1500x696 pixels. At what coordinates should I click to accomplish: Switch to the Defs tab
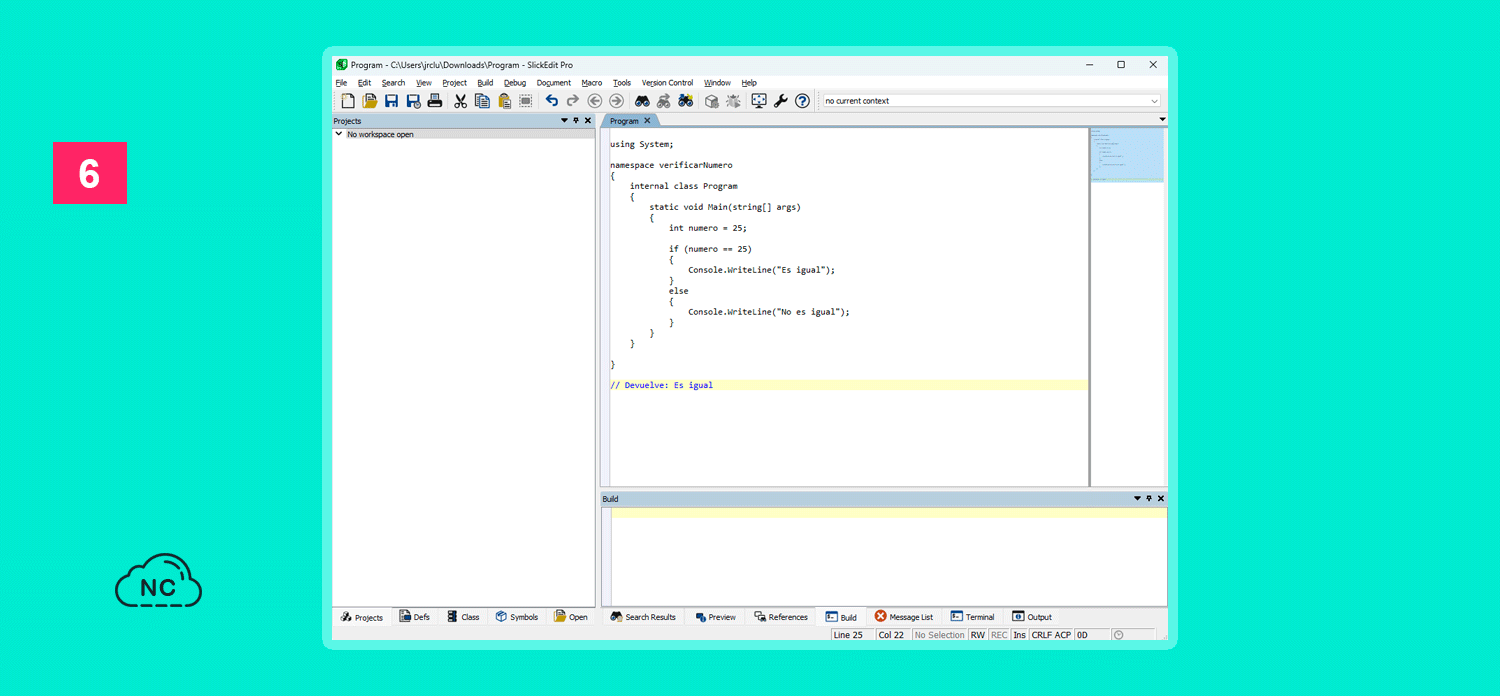[415, 617]
